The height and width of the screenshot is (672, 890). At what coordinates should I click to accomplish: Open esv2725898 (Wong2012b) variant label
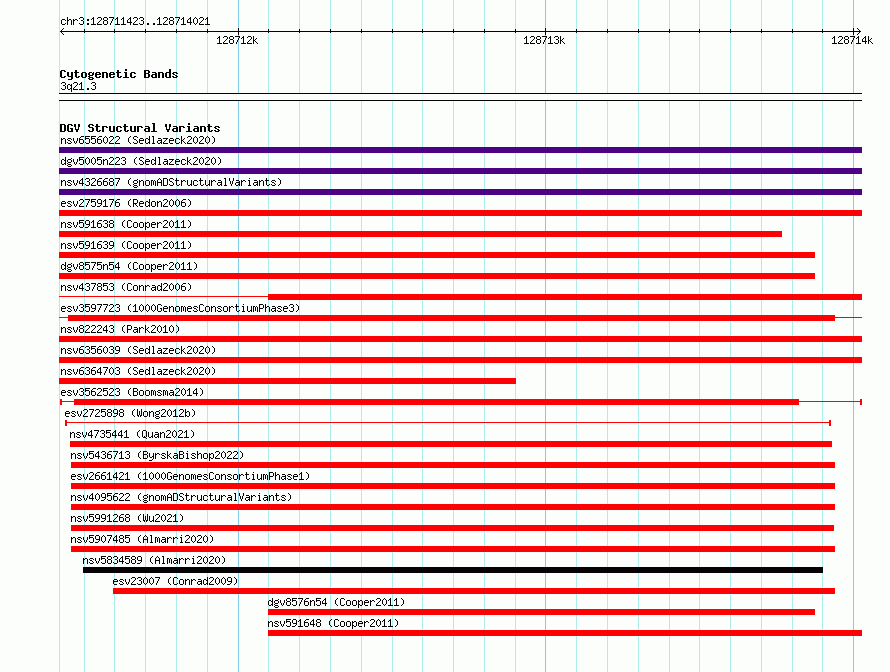tap(130, 413)
